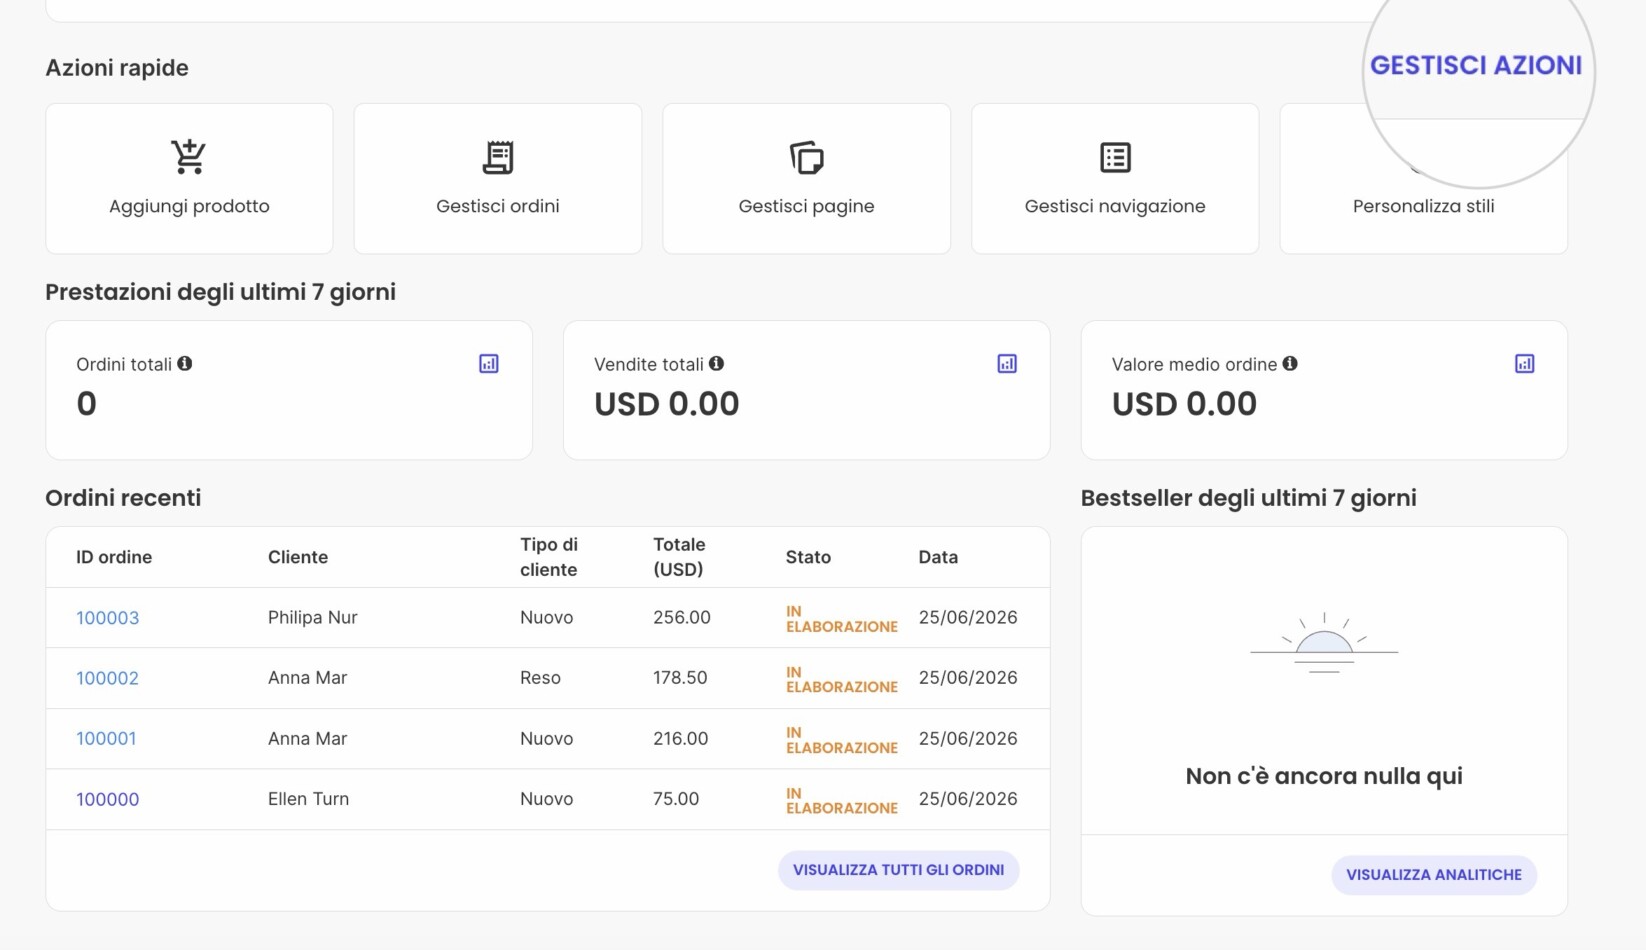Click the Gestisci pagine pages icon

point(807,158)
